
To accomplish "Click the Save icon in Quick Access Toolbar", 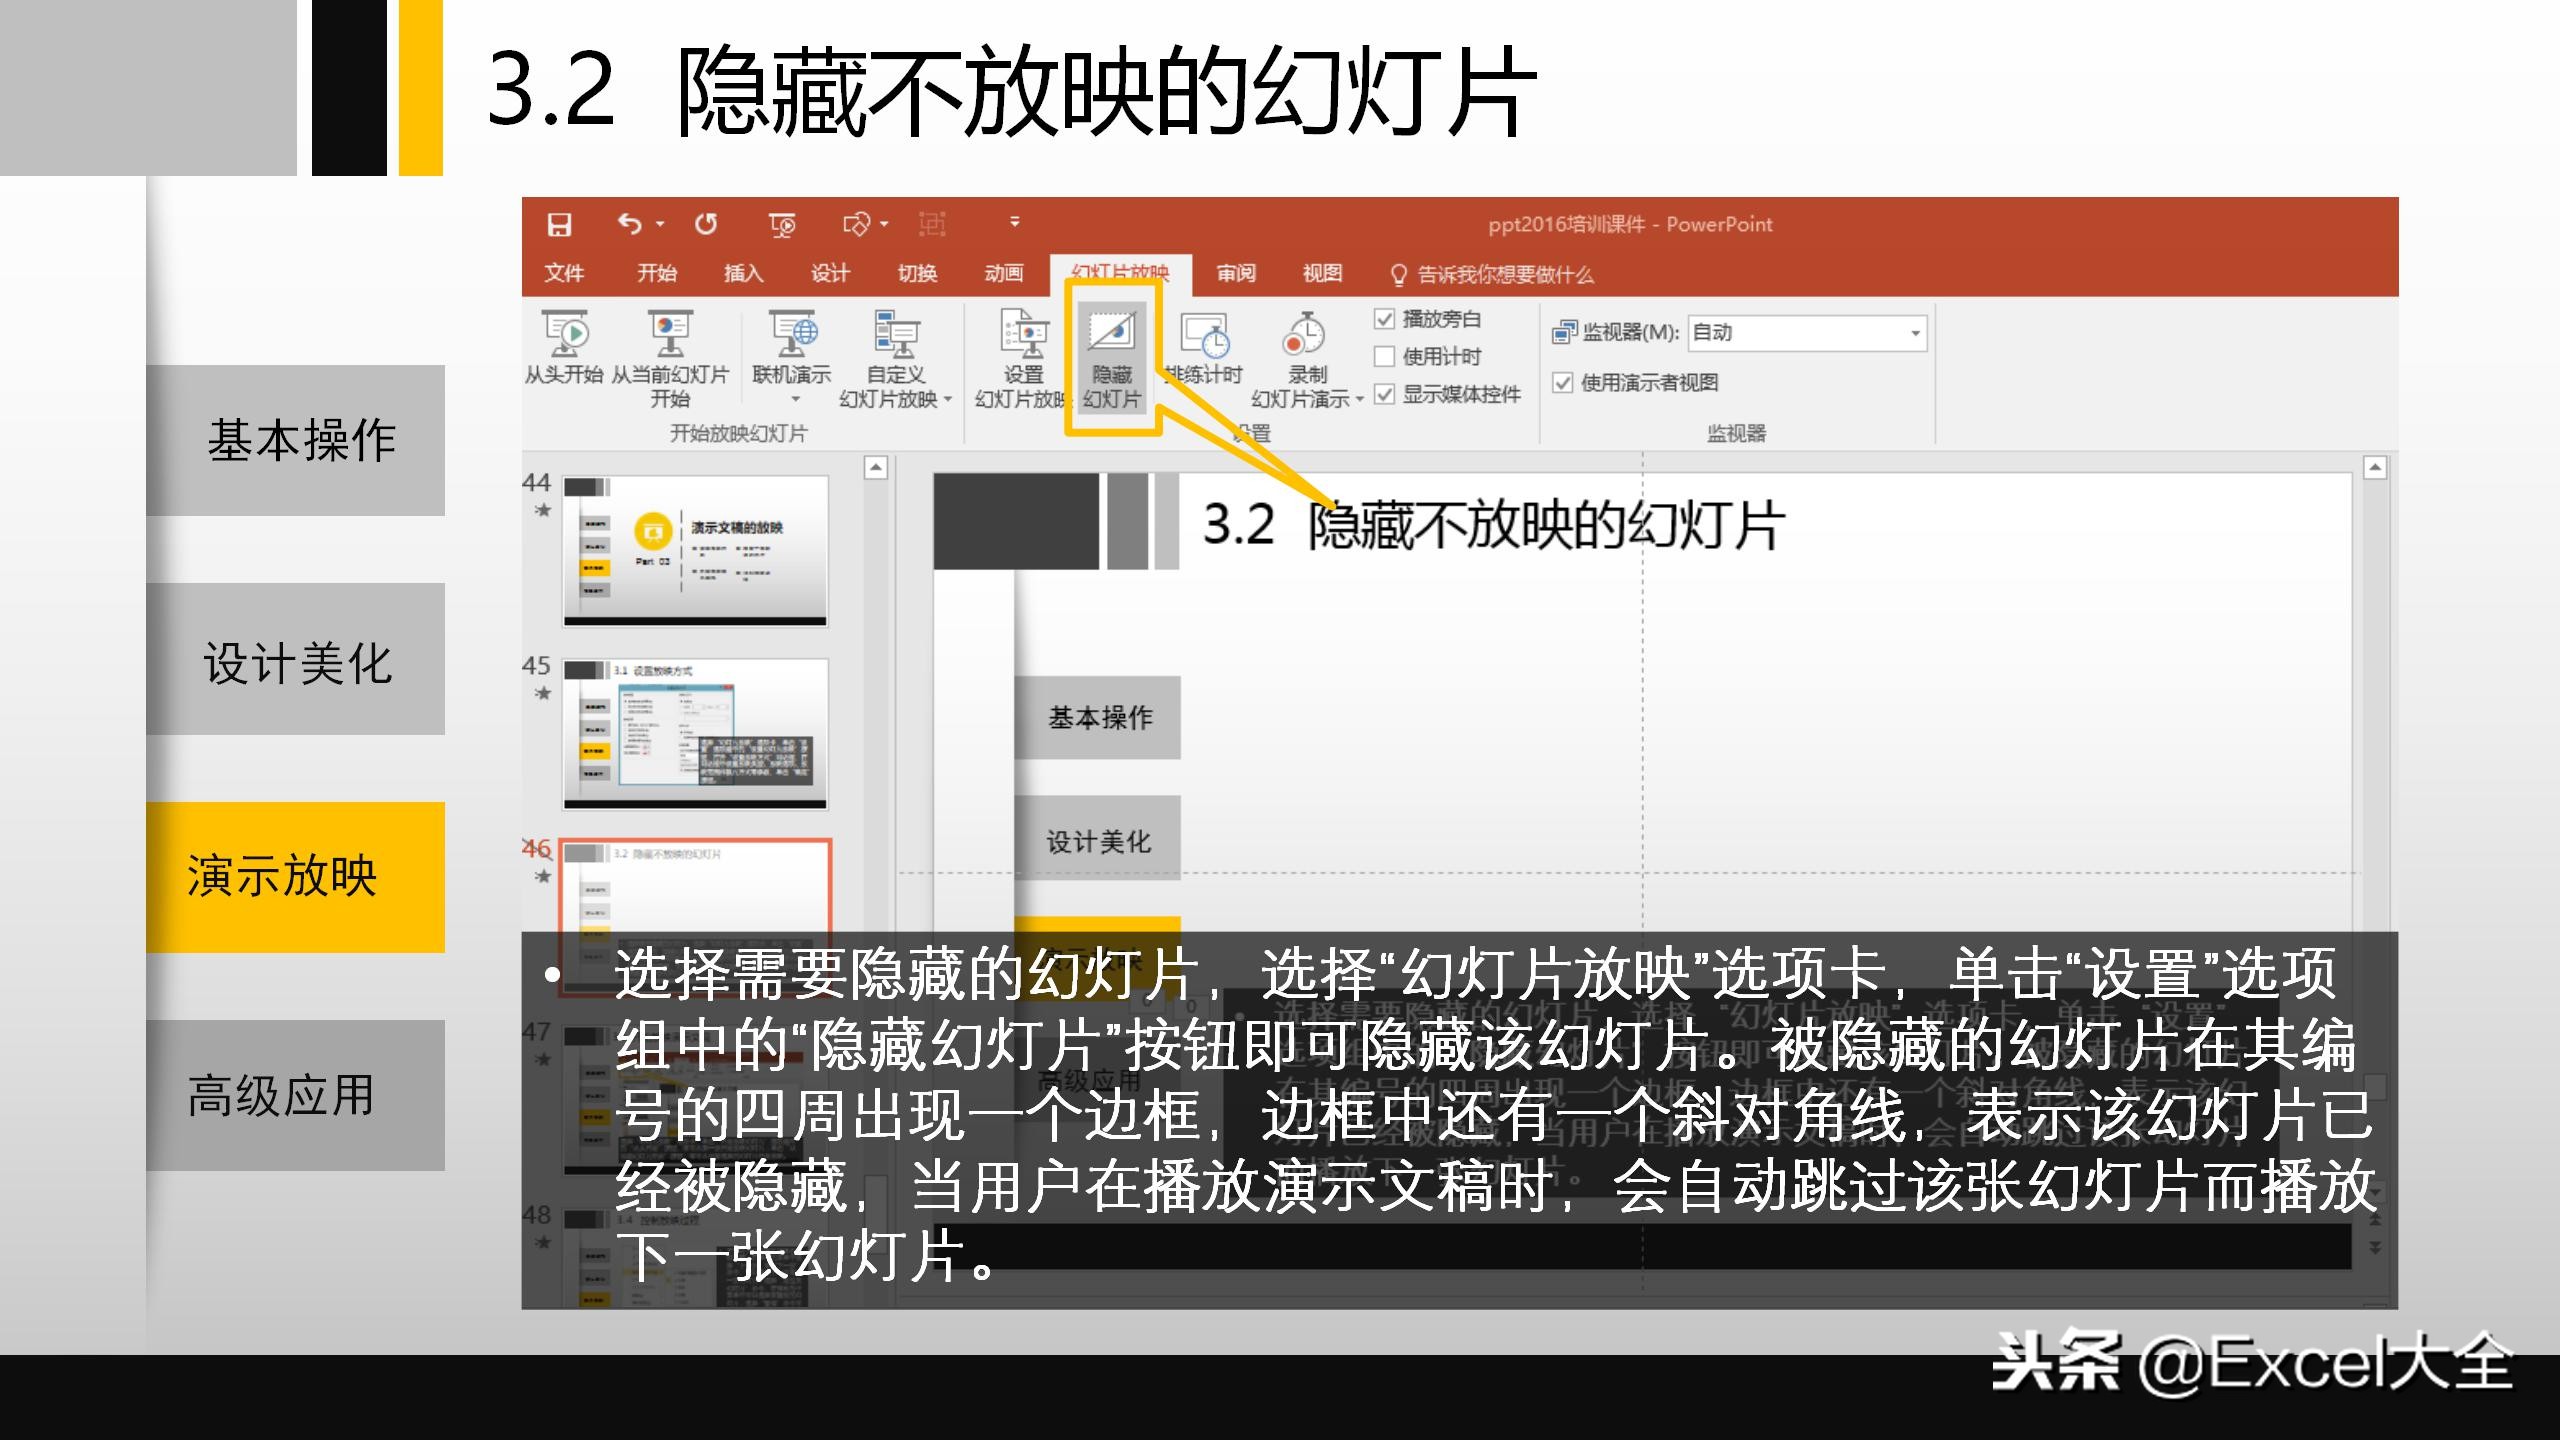I will pyautogui.click(x=560, y=224).
